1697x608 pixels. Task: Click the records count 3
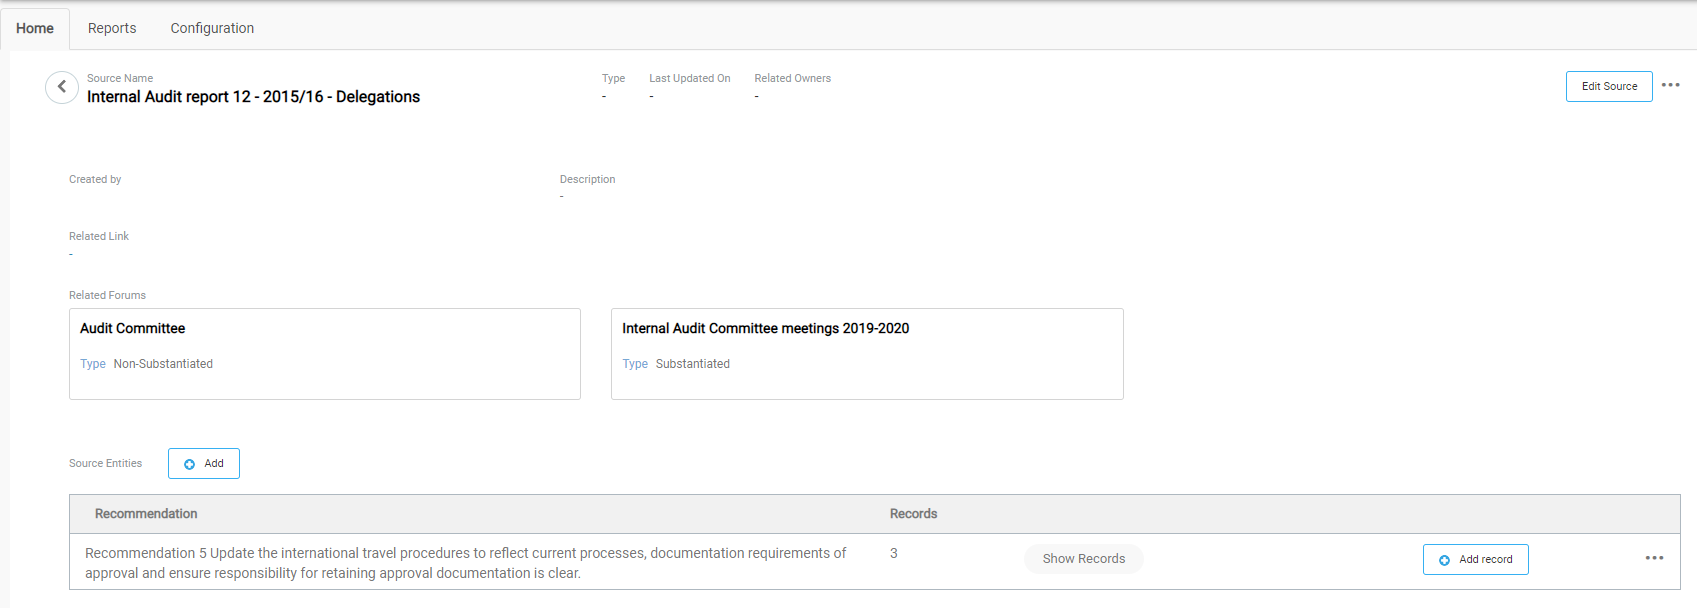[894, 553]
